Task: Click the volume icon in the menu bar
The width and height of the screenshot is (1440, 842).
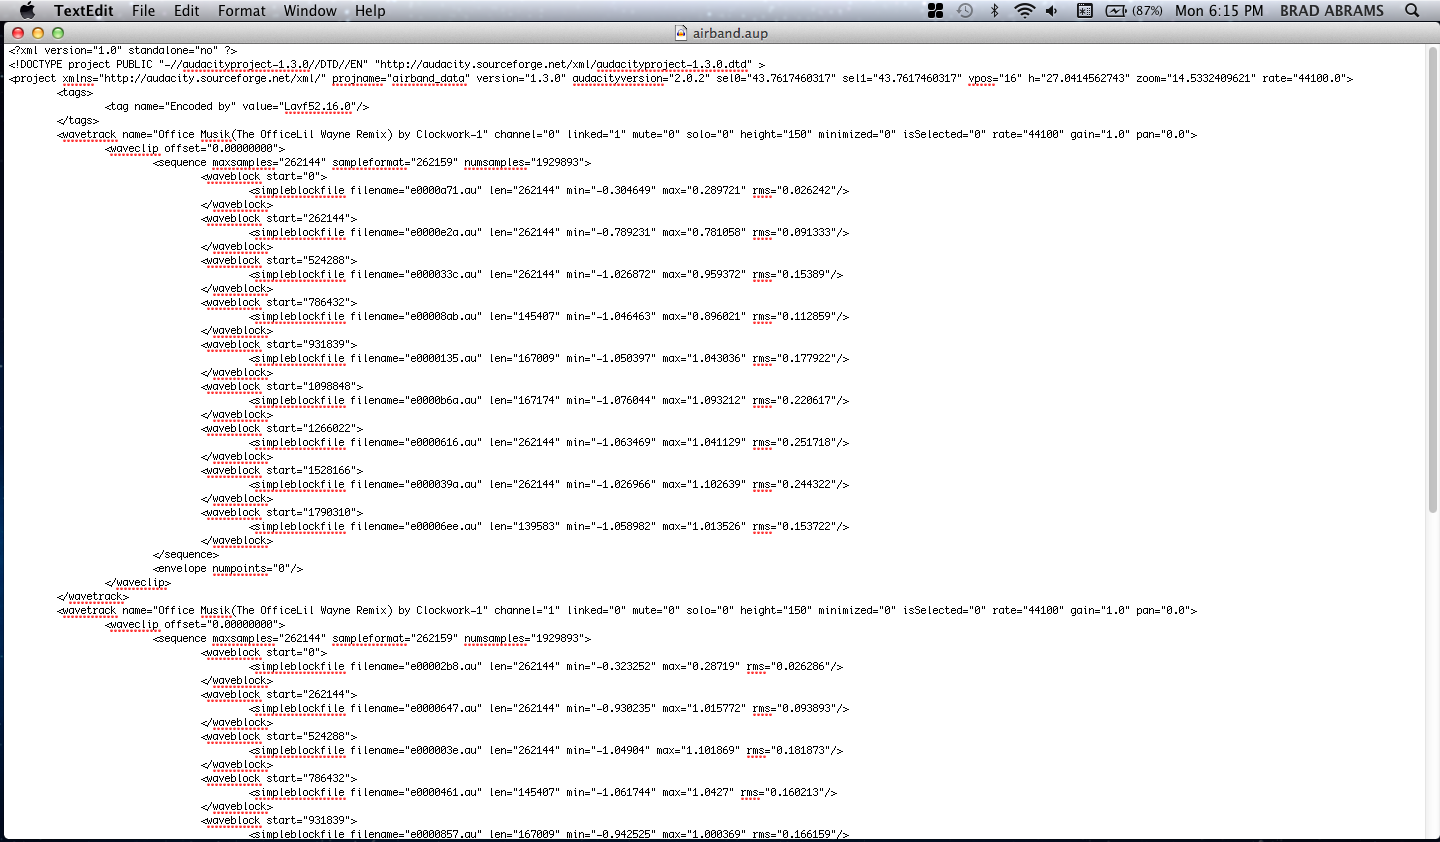Action: coord(1050,10)
